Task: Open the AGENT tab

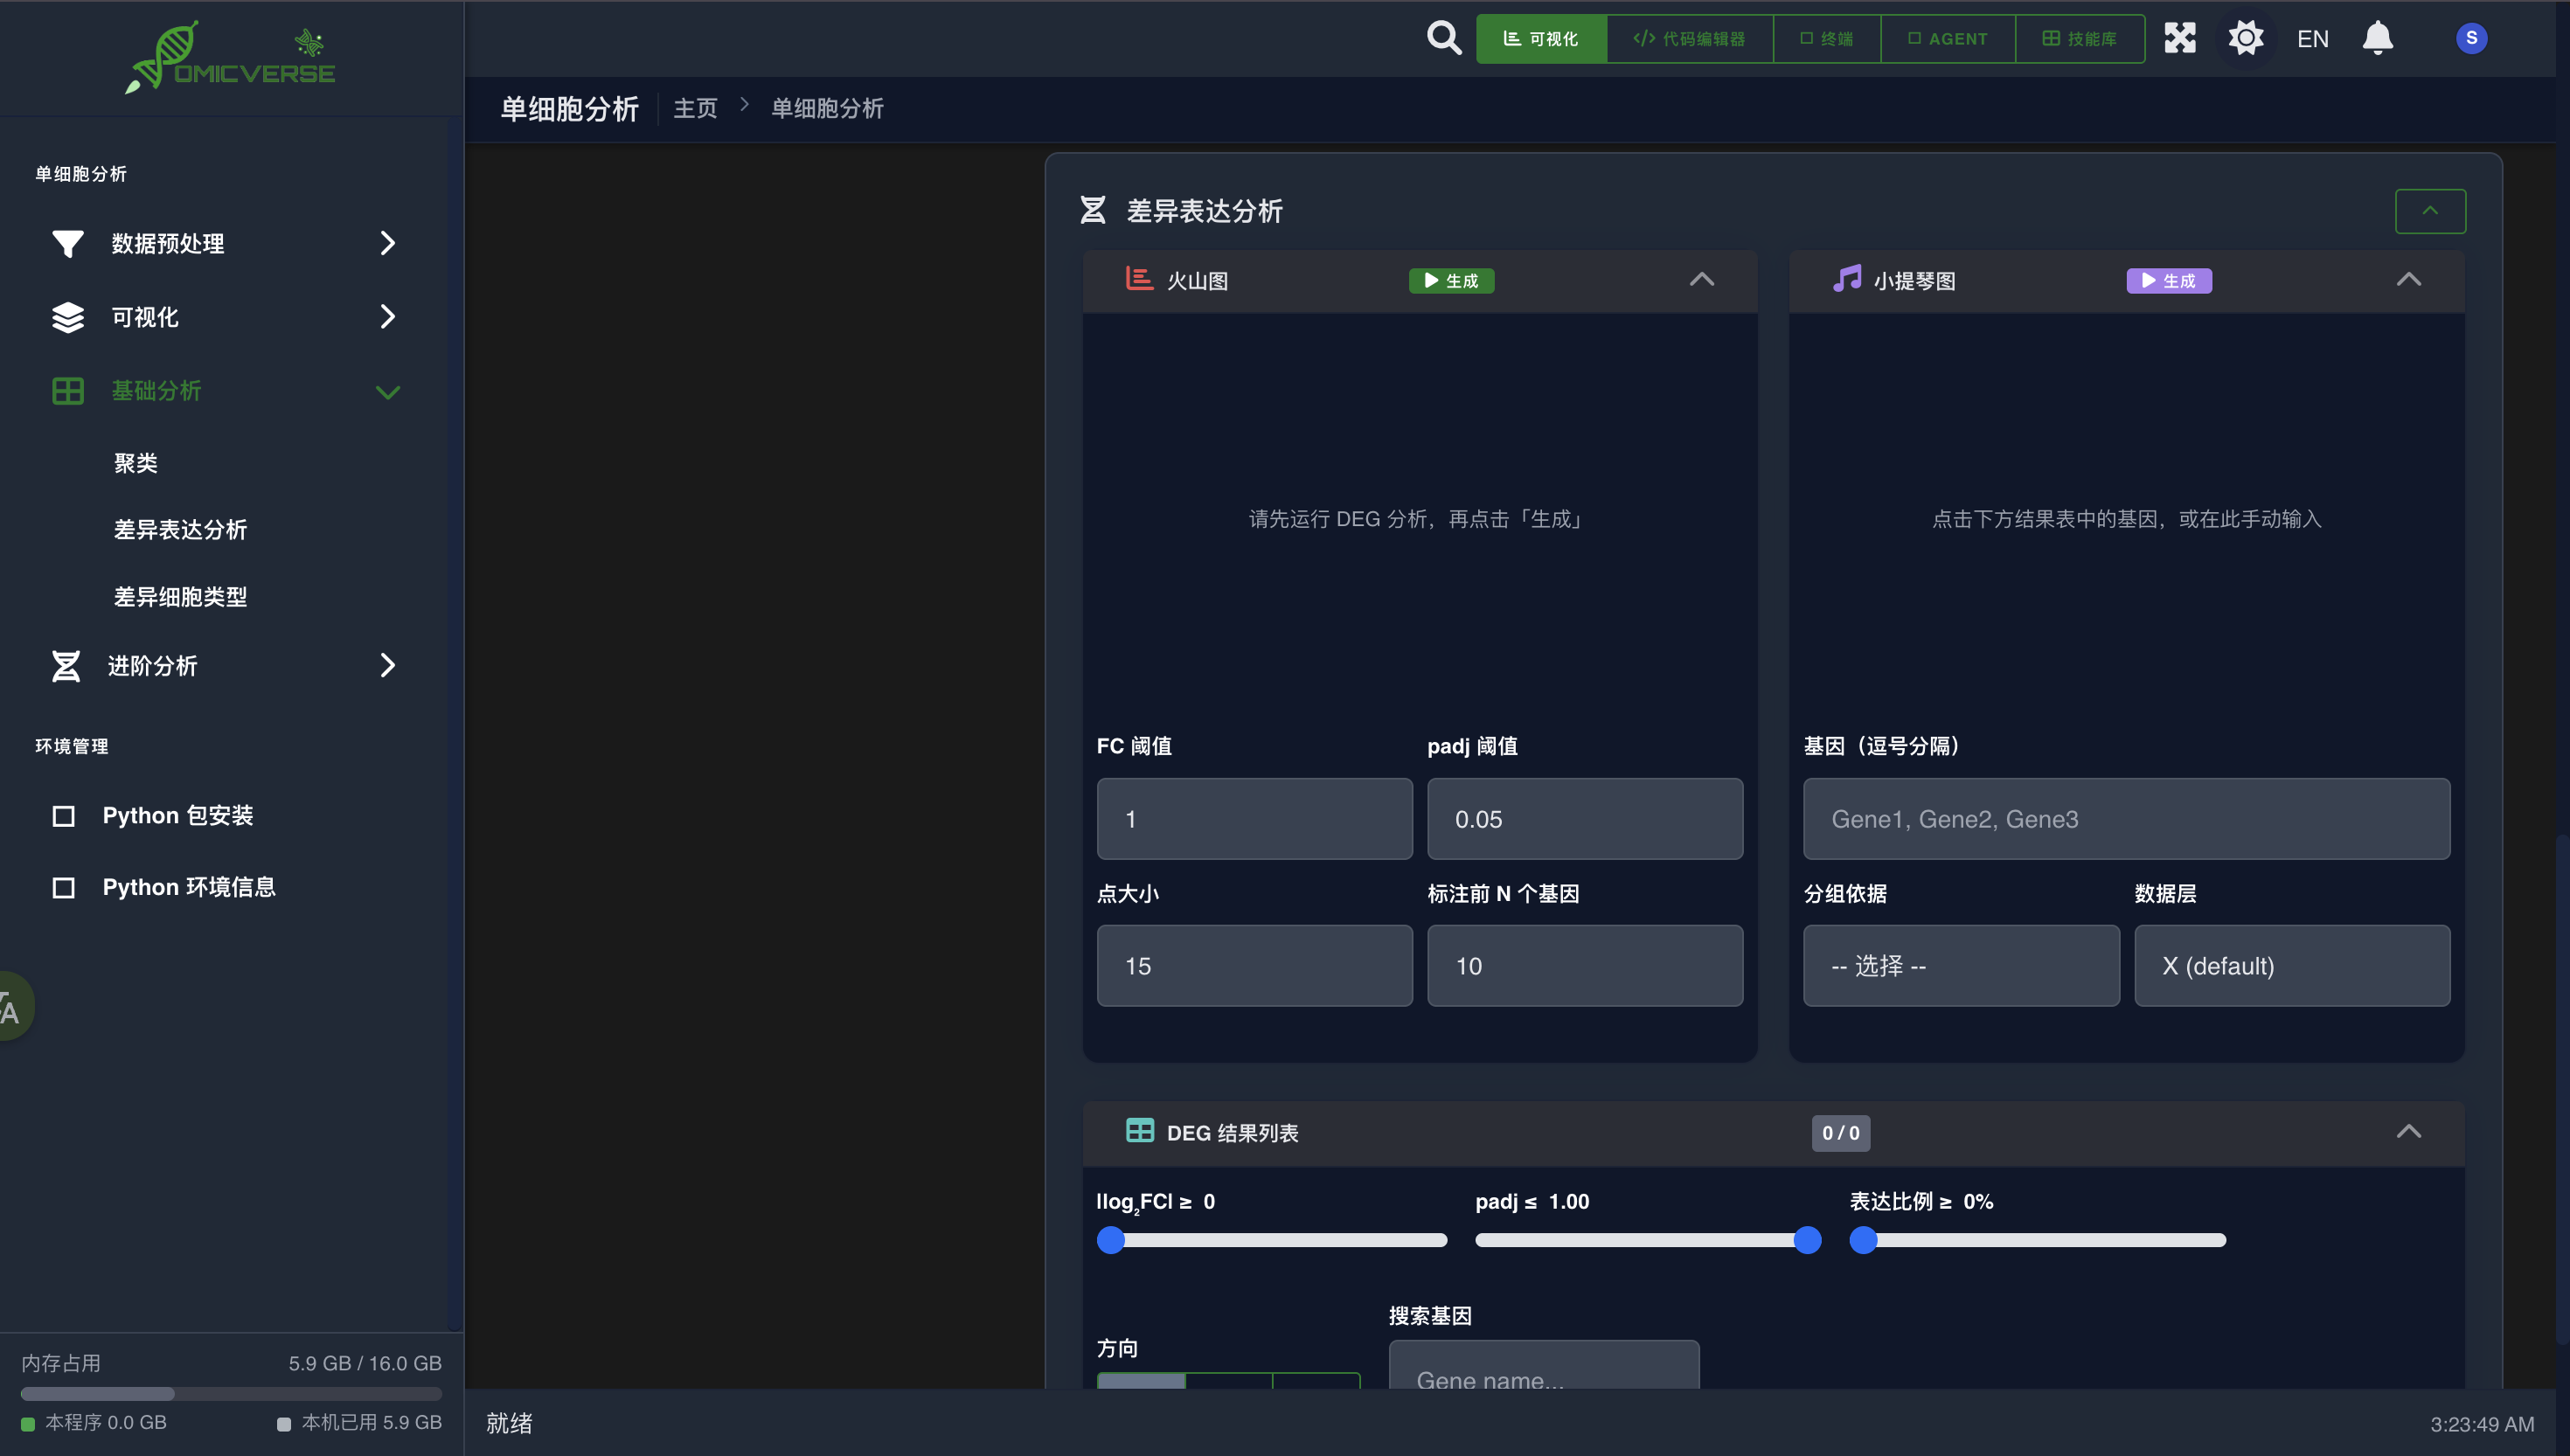Action: coord(1947,39)
